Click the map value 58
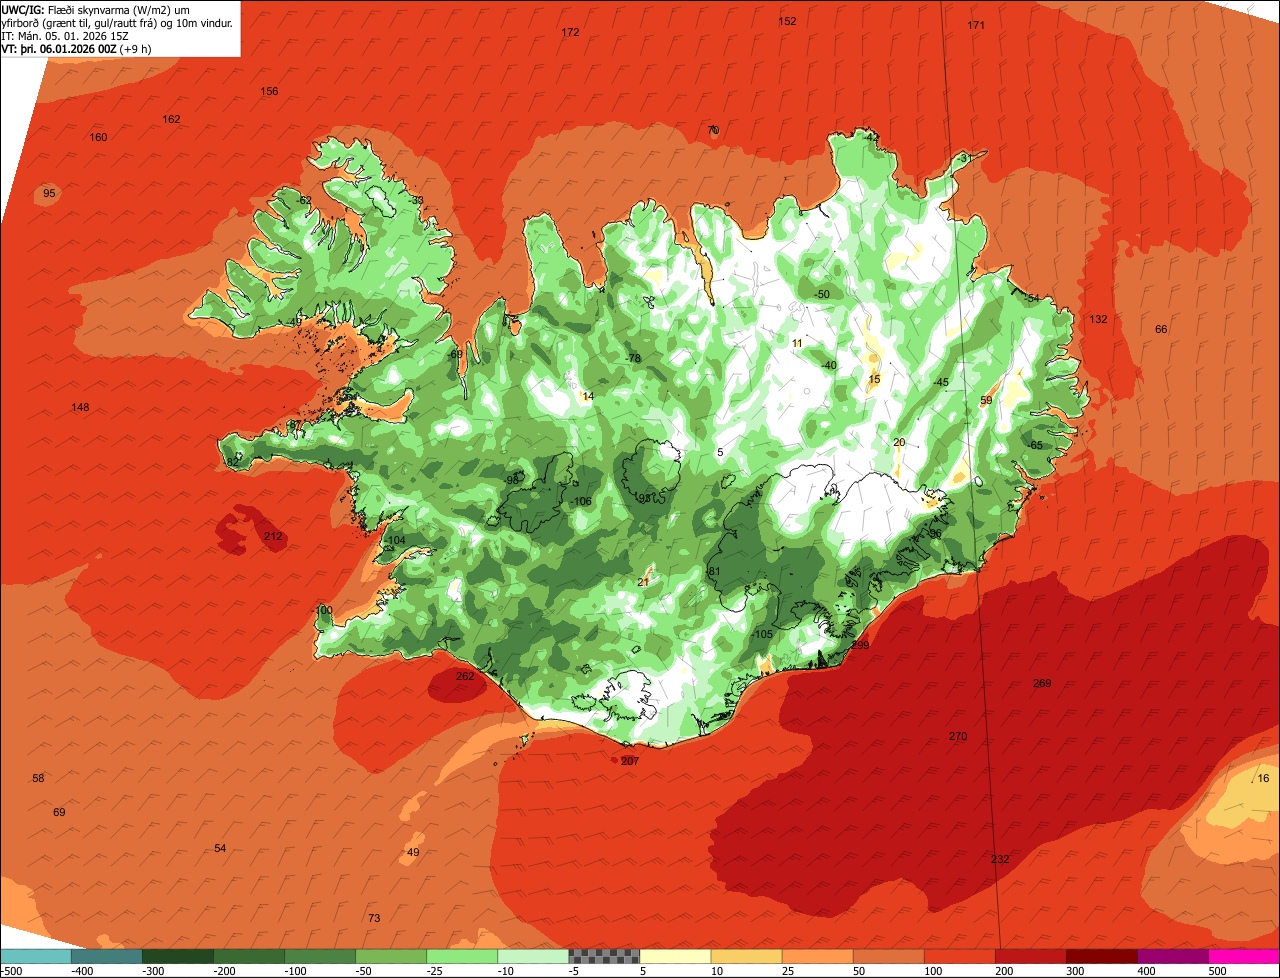 pos(38,779)
